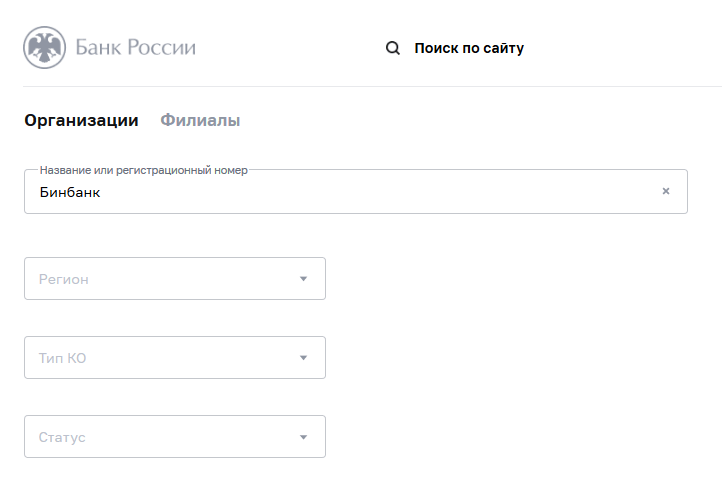Open the Регион dropdown
The image size is (722, 483).
click(x=175, y=279)
